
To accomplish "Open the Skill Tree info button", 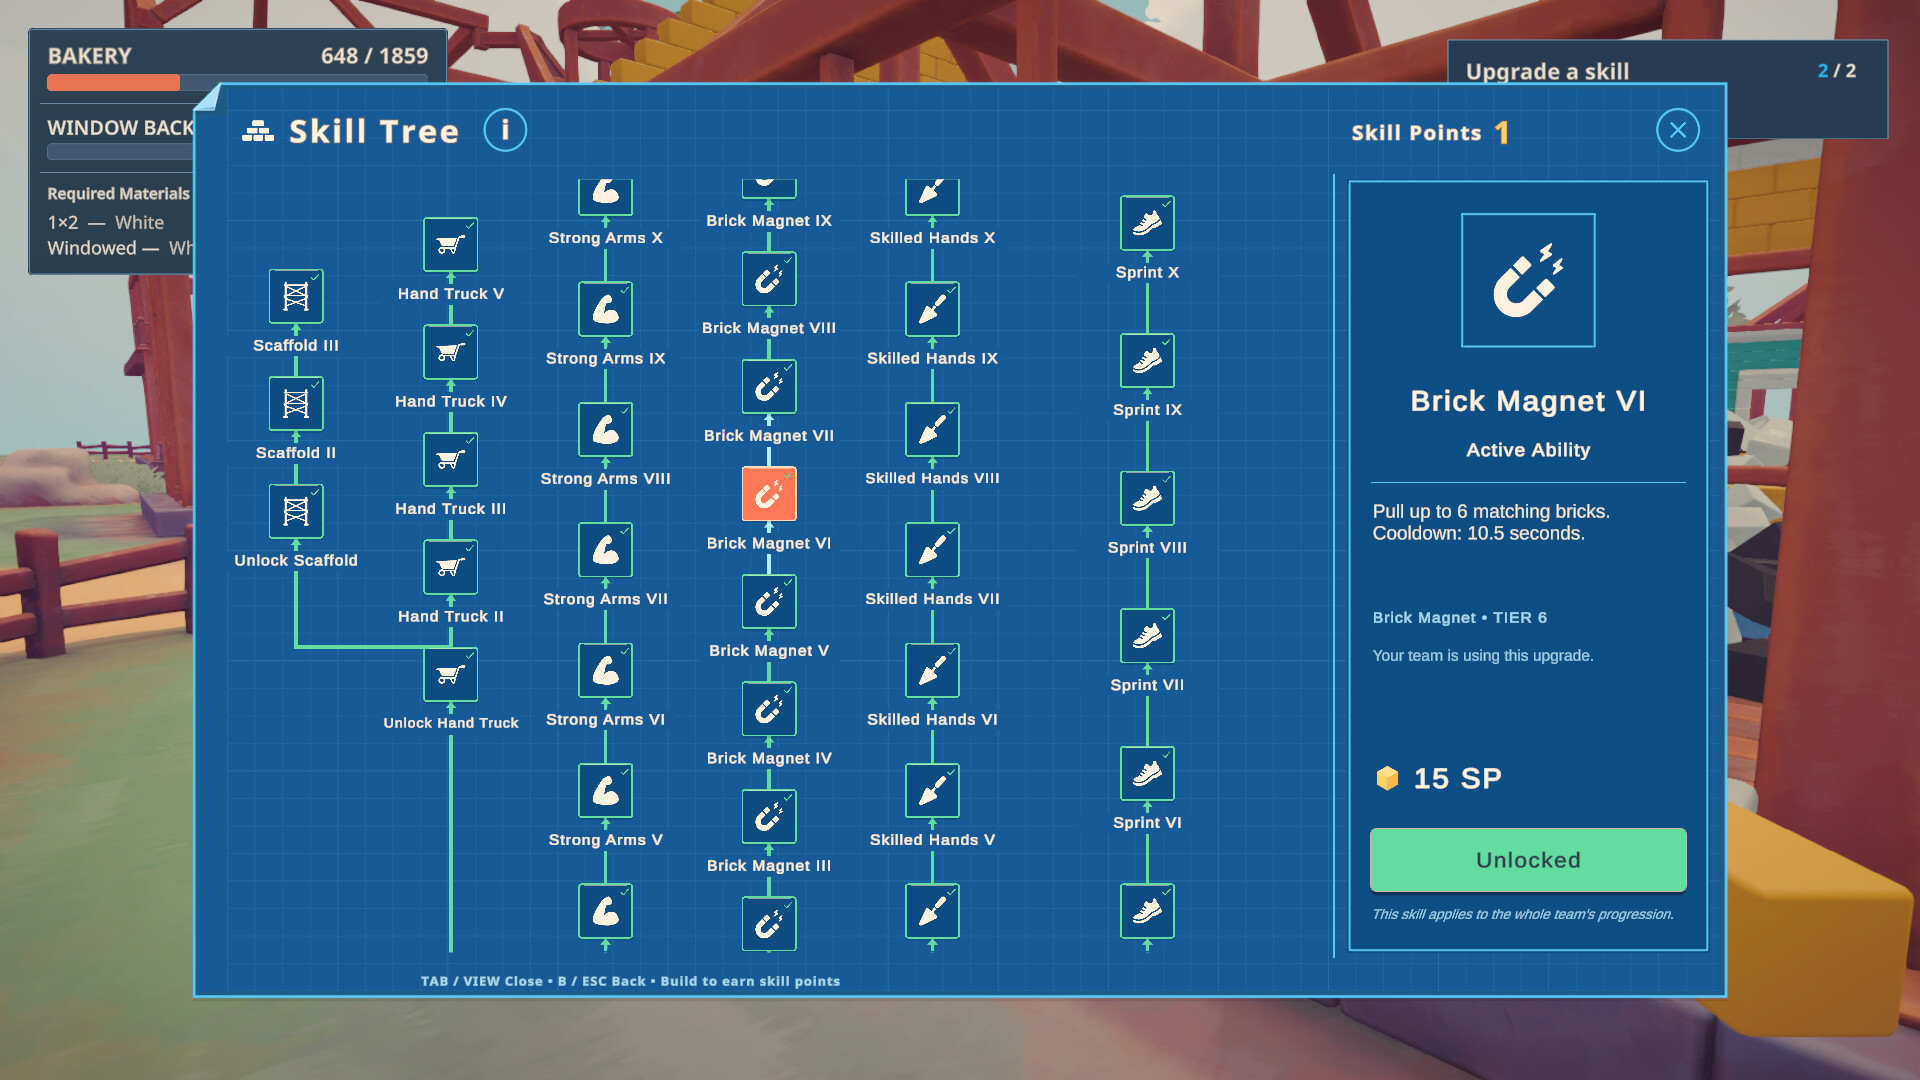I will tap(505, 130).
